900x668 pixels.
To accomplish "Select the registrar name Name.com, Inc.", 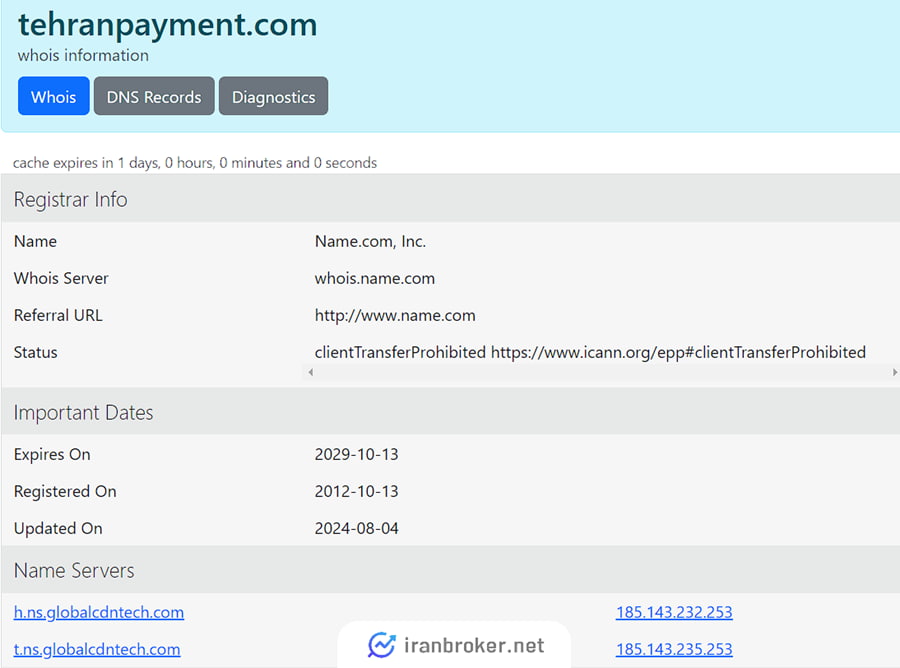I will coord(370,242).
